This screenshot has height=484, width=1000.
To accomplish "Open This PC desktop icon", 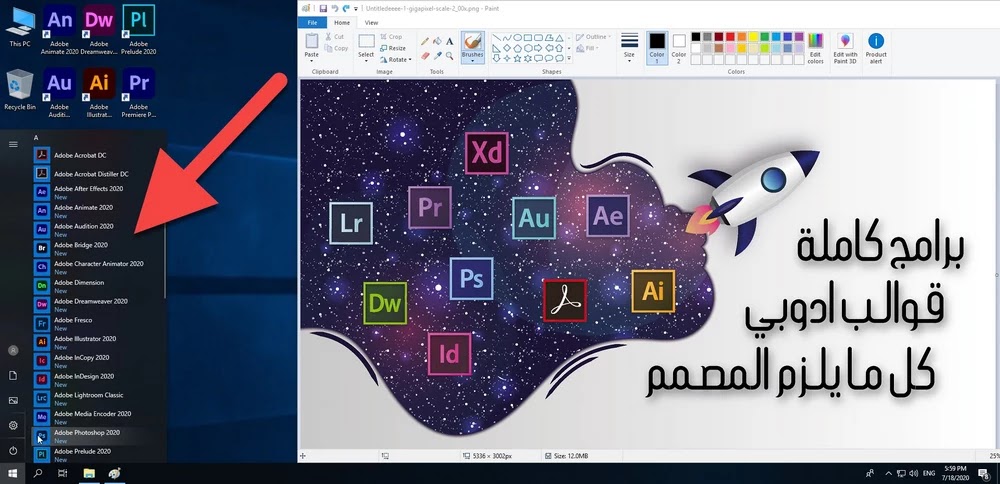I will pyautogui.click(x=20, y=27).
